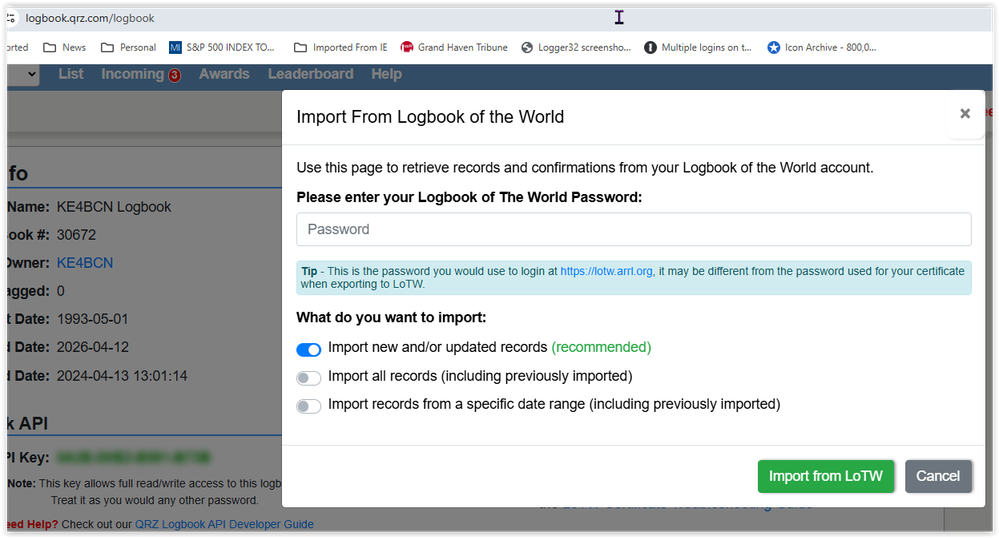
Task: Open the Logger32 screenshot bookmark
Action: [576, 47]
